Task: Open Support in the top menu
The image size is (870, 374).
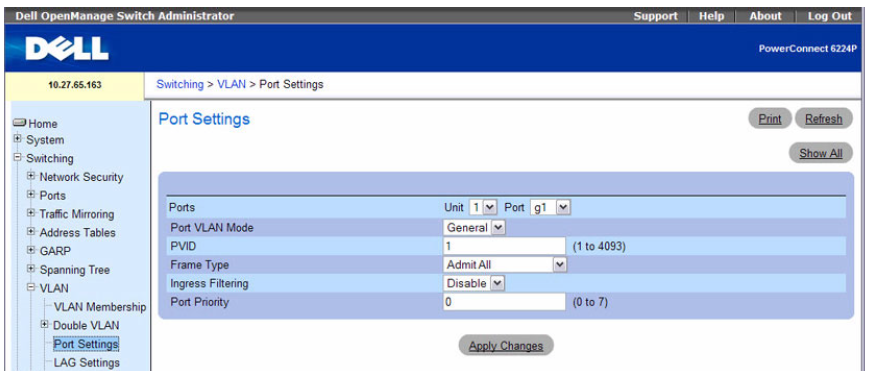Action: tap(655, 16)
